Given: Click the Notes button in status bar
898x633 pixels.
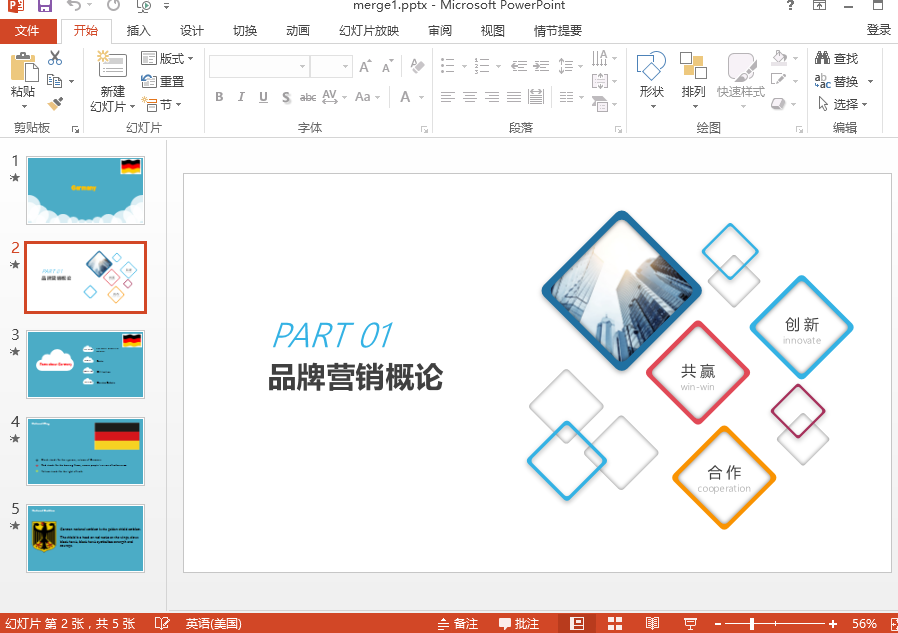Looking at the screenshot, I should [x=458, y=624].
